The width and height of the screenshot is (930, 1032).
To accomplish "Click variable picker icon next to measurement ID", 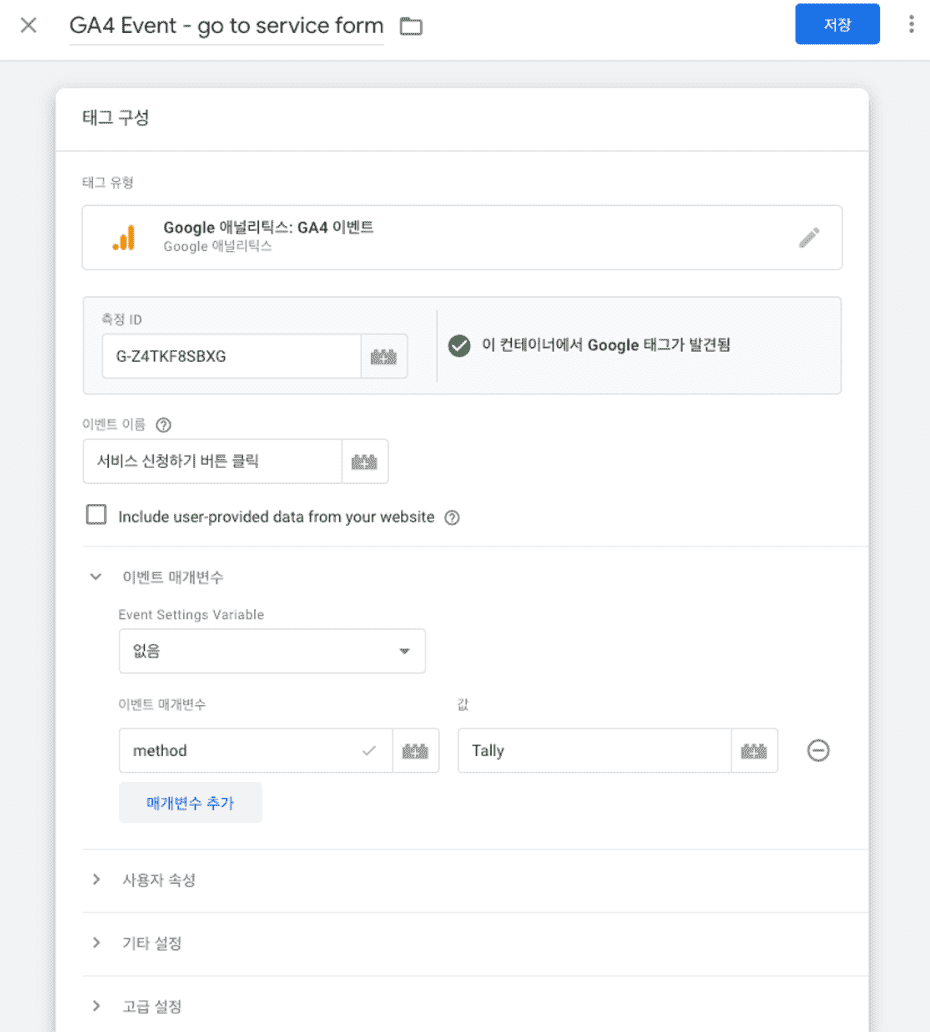I will pos(384,356).
